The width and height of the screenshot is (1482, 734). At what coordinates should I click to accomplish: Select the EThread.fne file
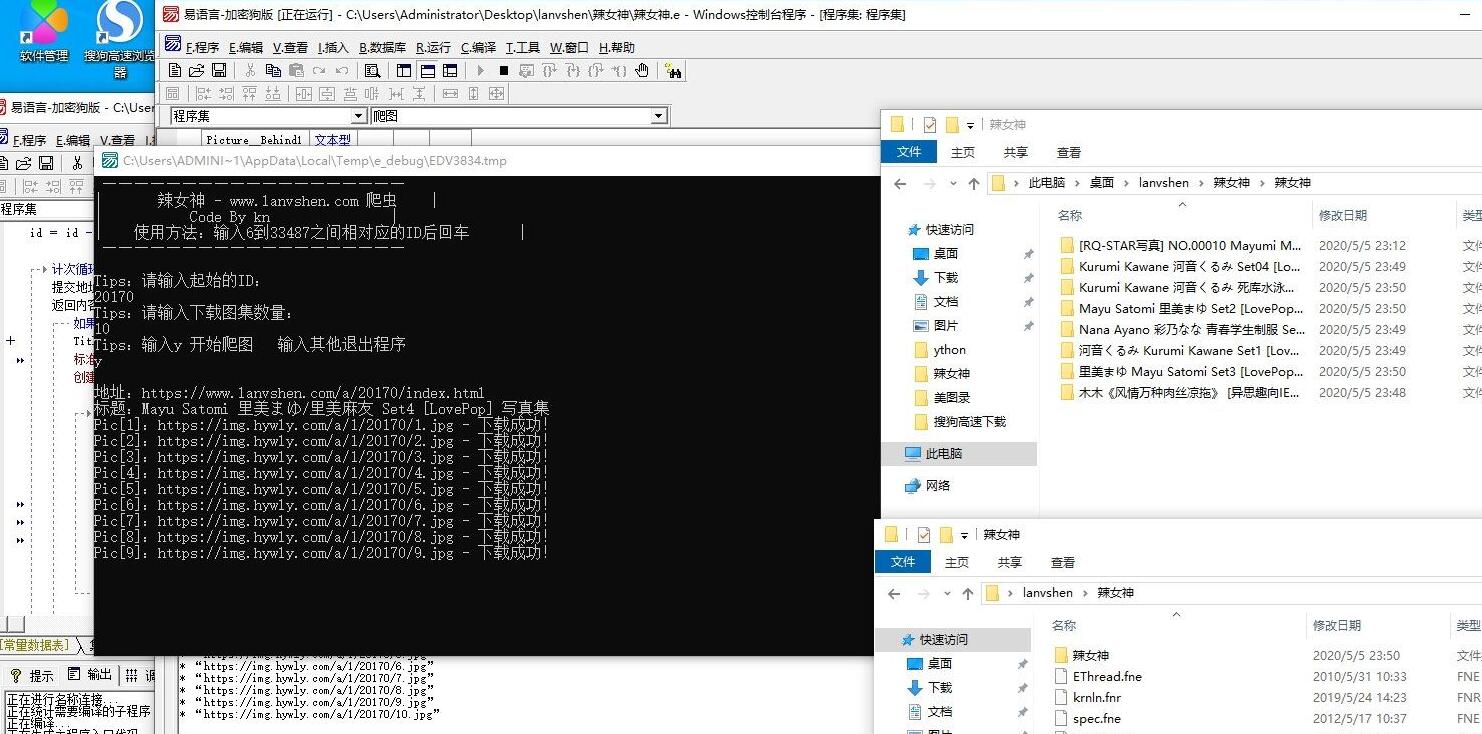[1108, 676]
